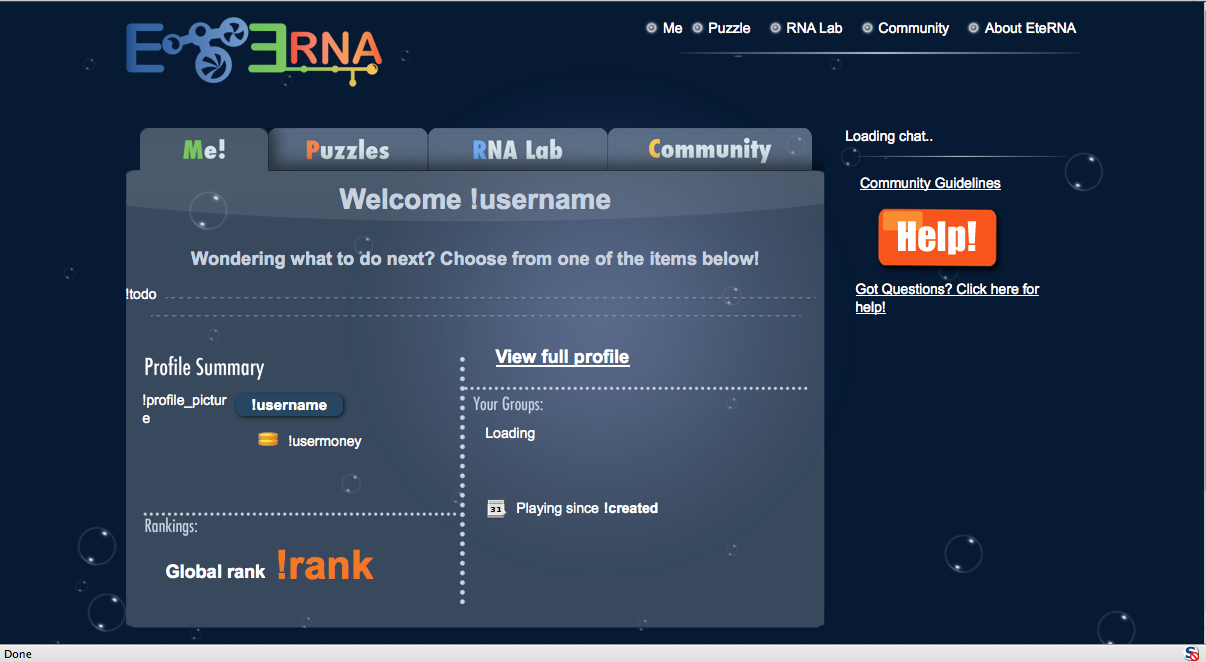Click the Welcome !username heading

[475, 199]
